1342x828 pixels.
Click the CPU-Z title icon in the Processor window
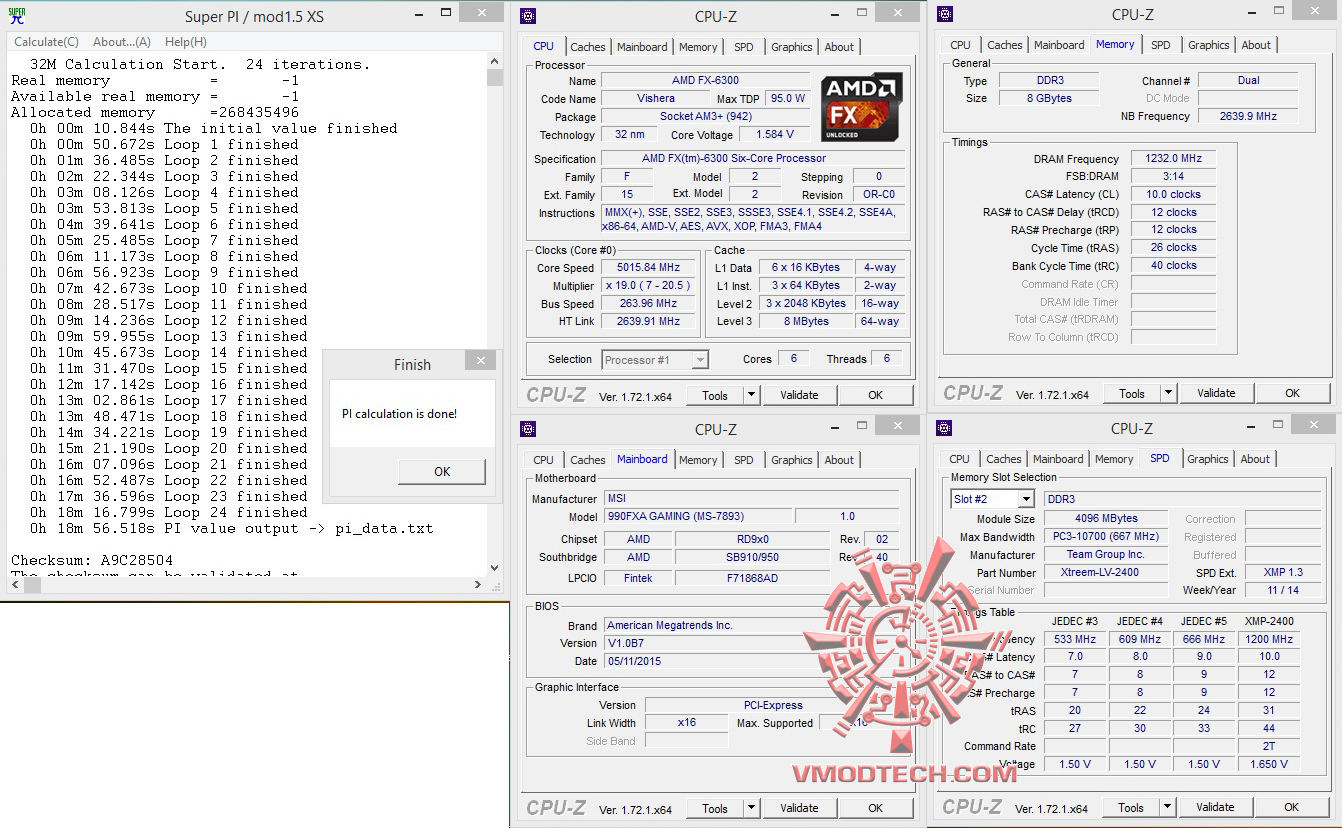click(x=528, y=16)
